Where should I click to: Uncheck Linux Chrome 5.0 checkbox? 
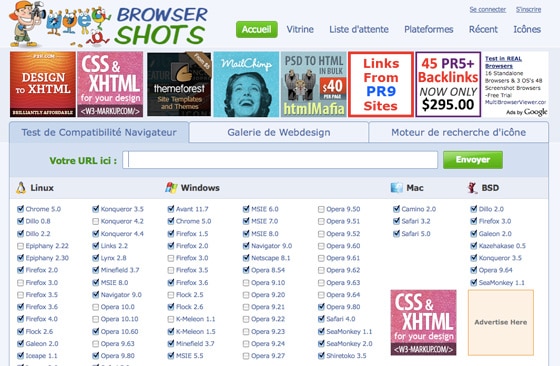point(20,209)
